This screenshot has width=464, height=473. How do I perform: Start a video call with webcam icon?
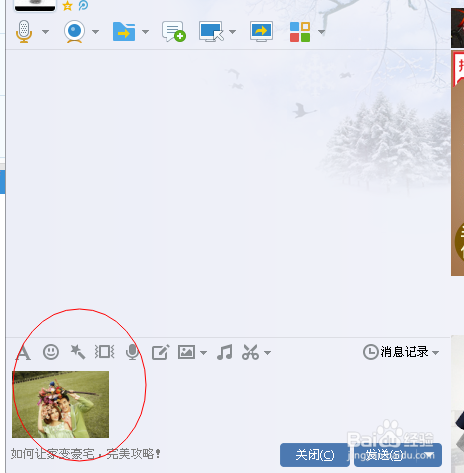74,31
